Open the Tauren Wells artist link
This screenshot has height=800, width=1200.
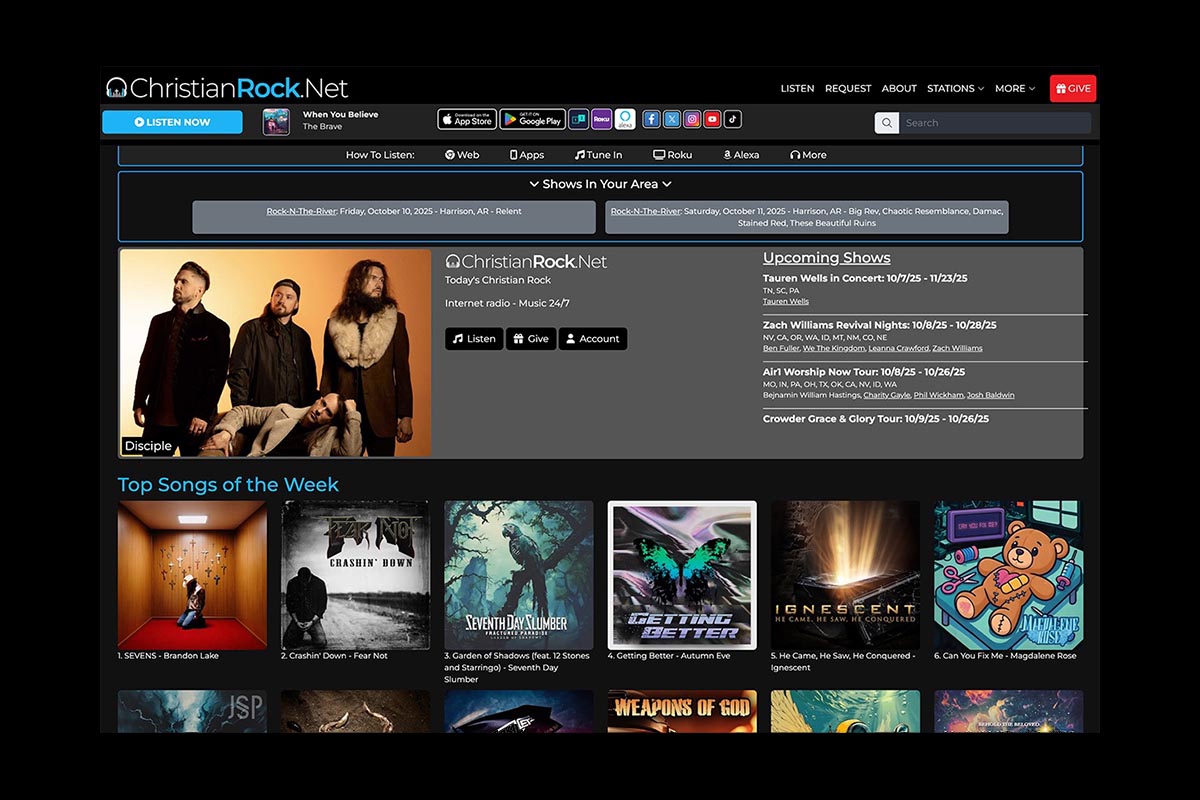click(786, 301)
